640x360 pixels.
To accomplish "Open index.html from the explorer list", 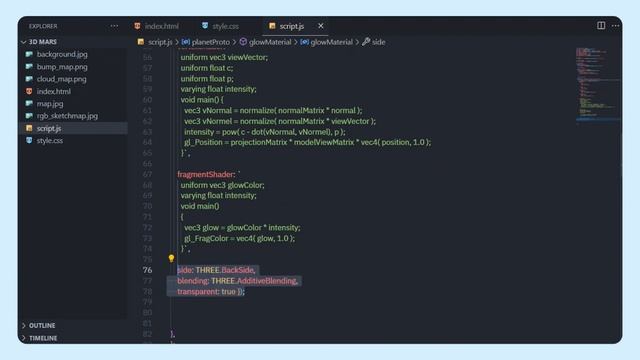I will point(53,91).
